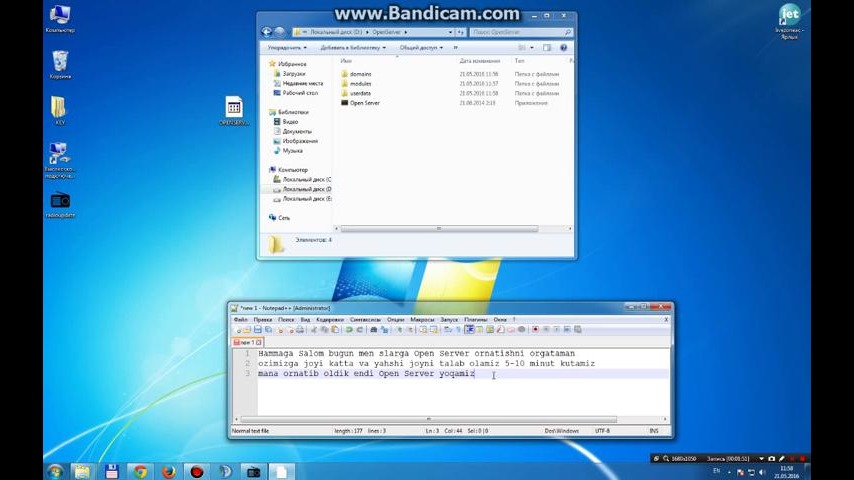Open the Кодировки menu in Notepad++

click(330, 319)
